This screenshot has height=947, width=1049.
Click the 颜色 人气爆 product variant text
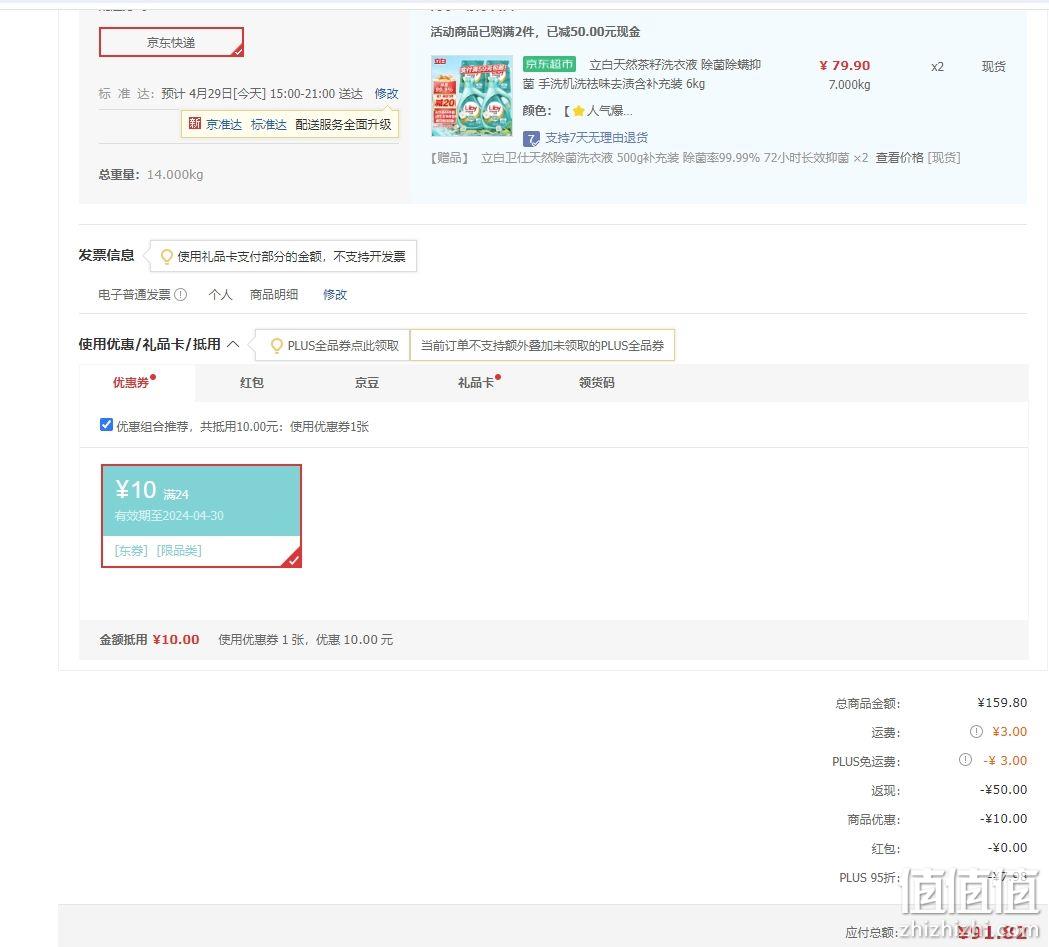pos(577,111)
